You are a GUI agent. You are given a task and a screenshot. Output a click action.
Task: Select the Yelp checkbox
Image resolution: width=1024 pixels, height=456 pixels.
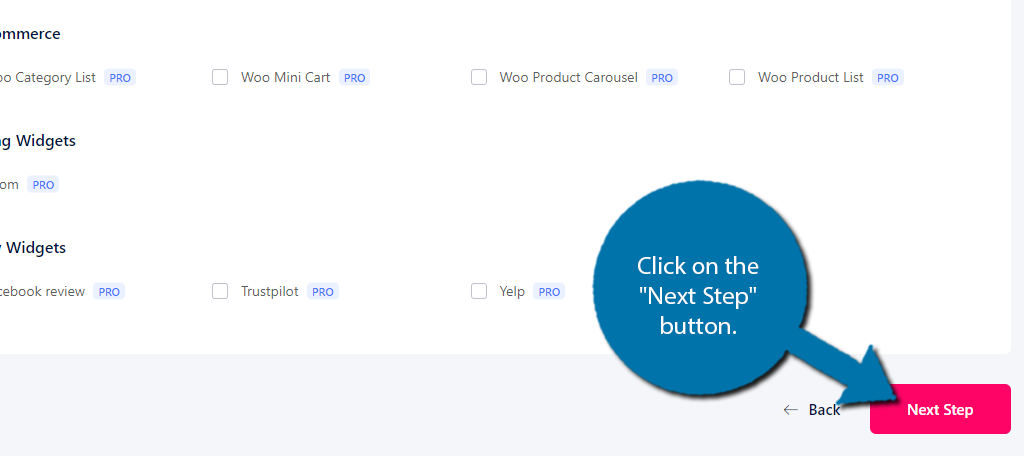(x=479, y=291)
